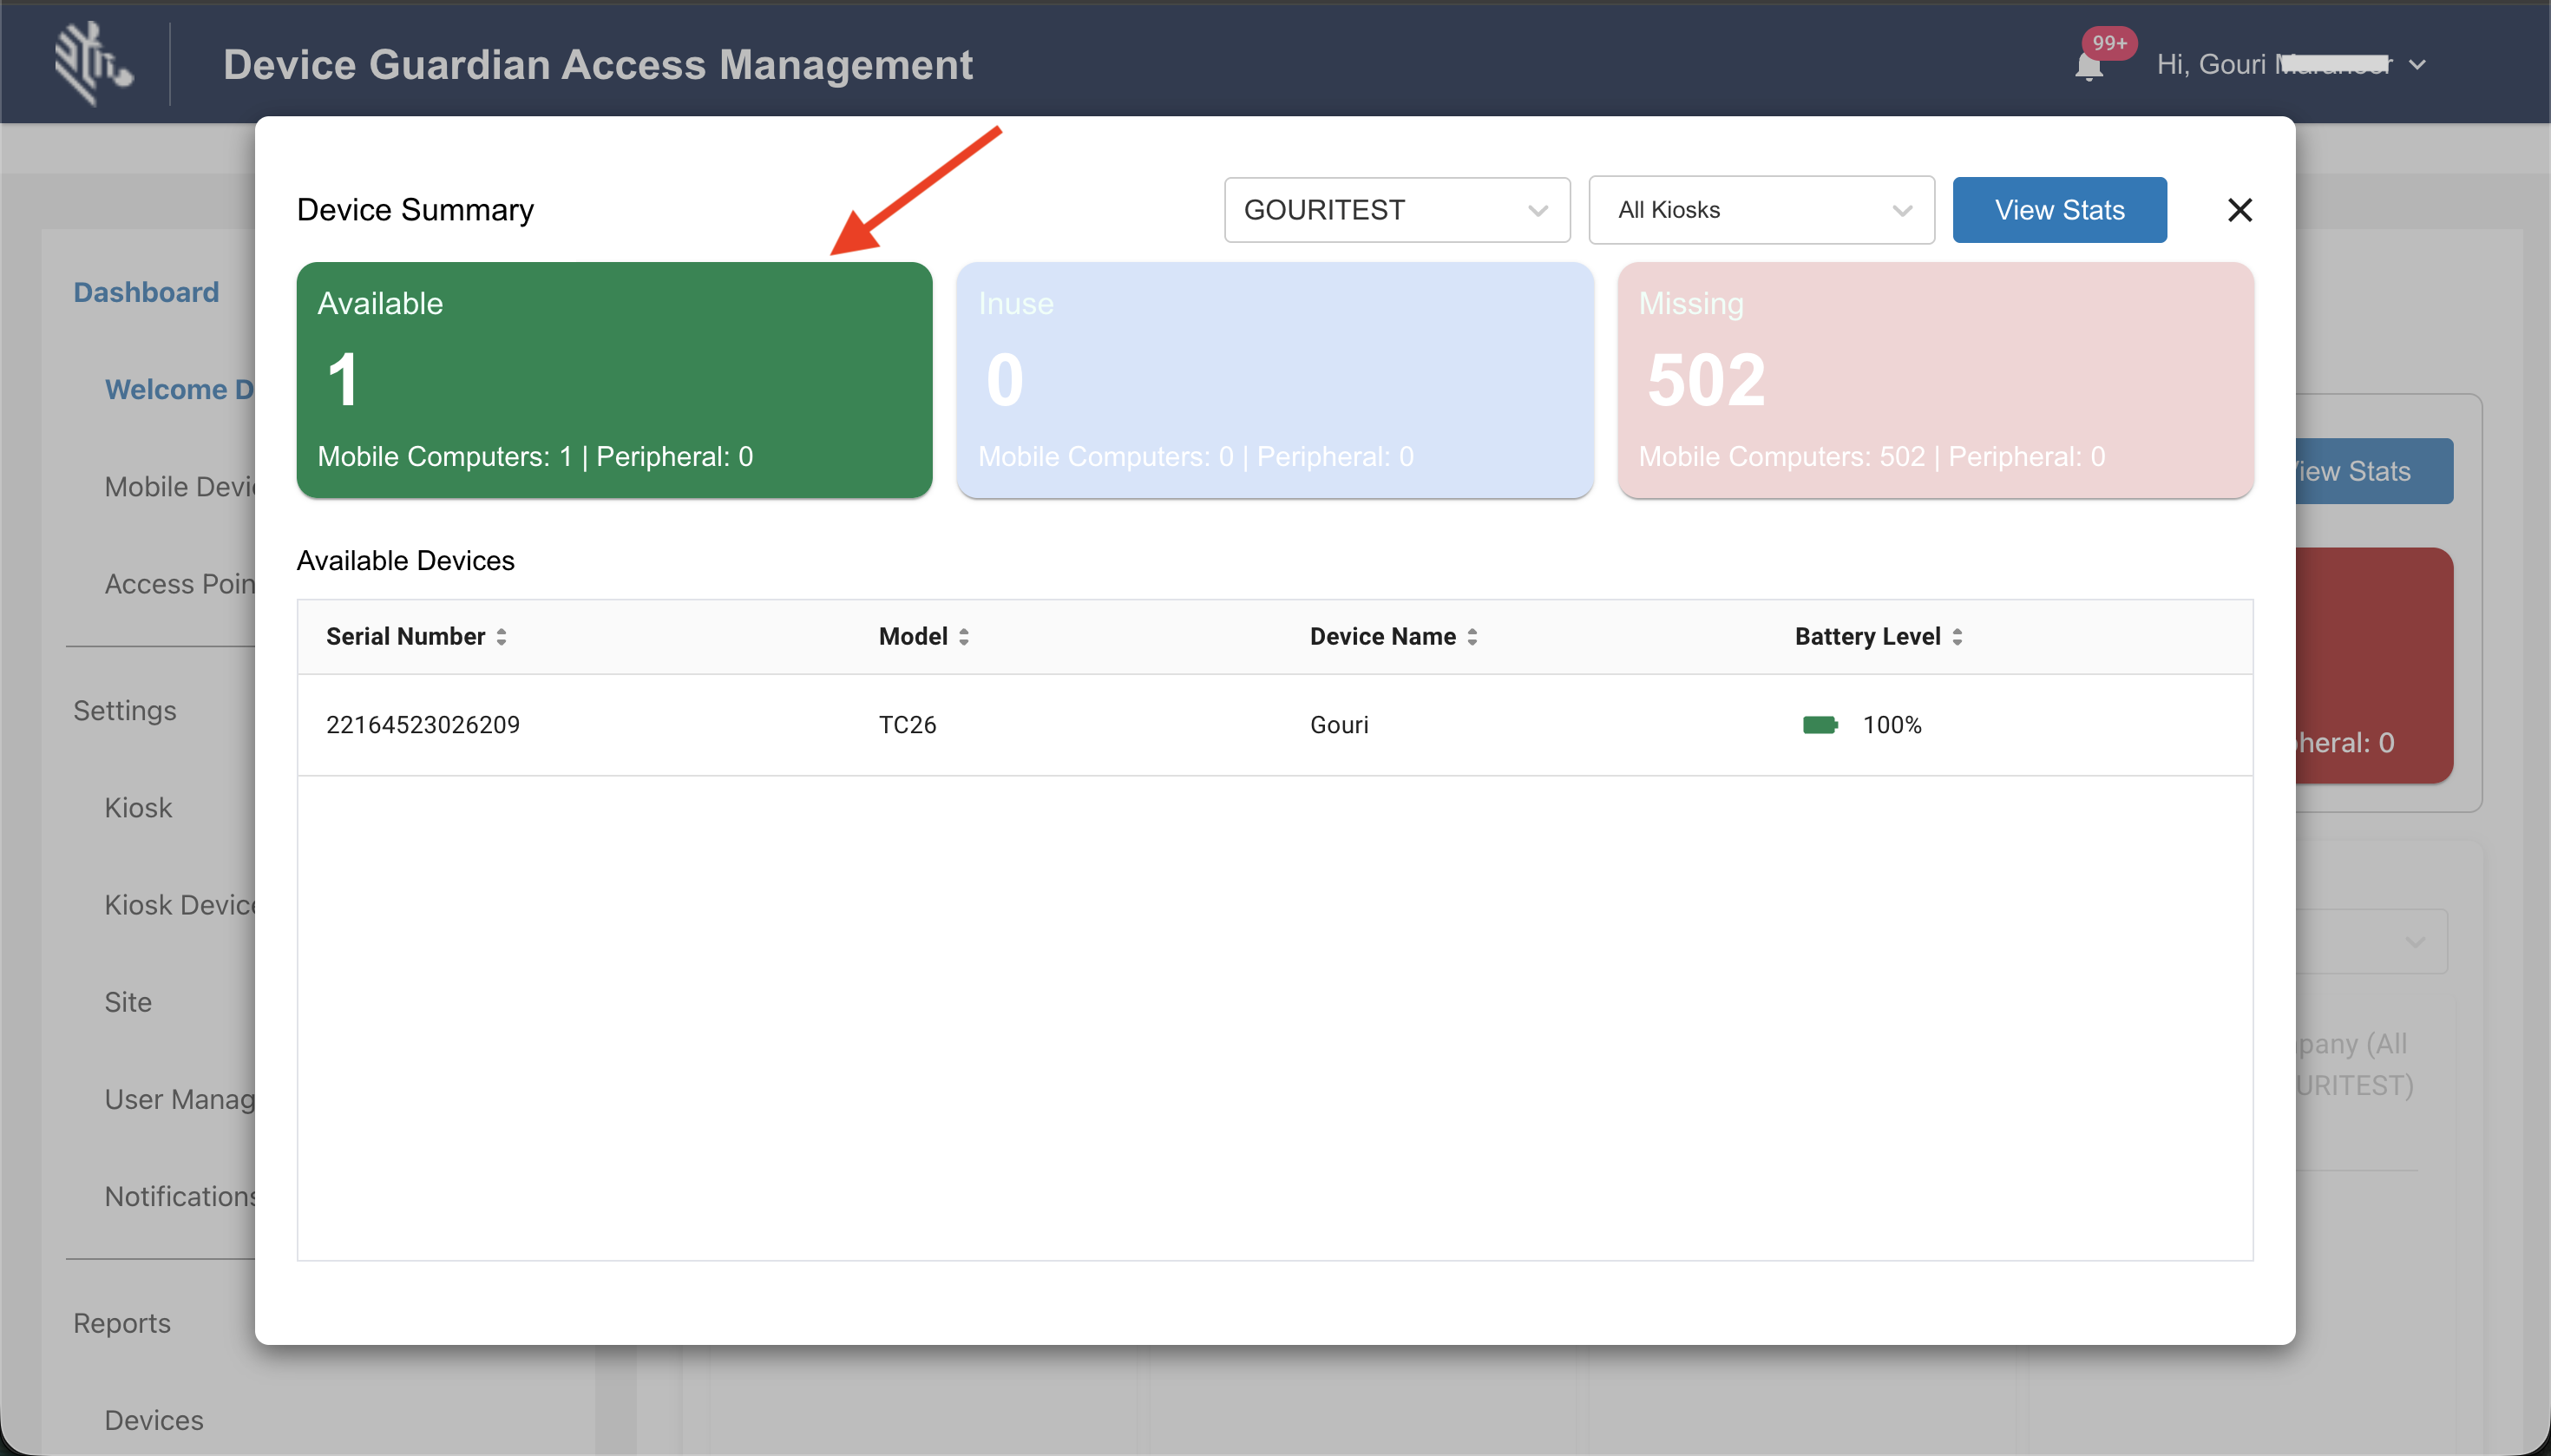The image size is (2551, 1456).
Task: Open Dashboard in the sidebar
Action: coord(146,292)
